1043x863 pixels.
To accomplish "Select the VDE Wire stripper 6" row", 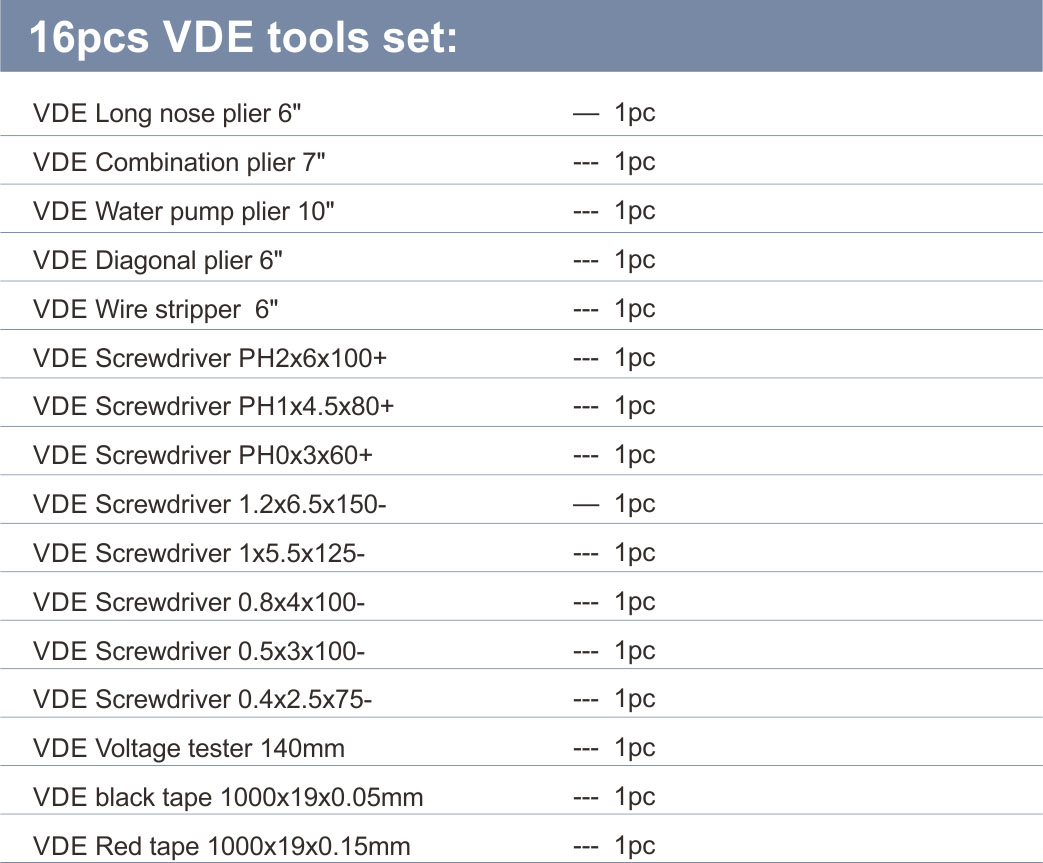I will tap(522, 308).
